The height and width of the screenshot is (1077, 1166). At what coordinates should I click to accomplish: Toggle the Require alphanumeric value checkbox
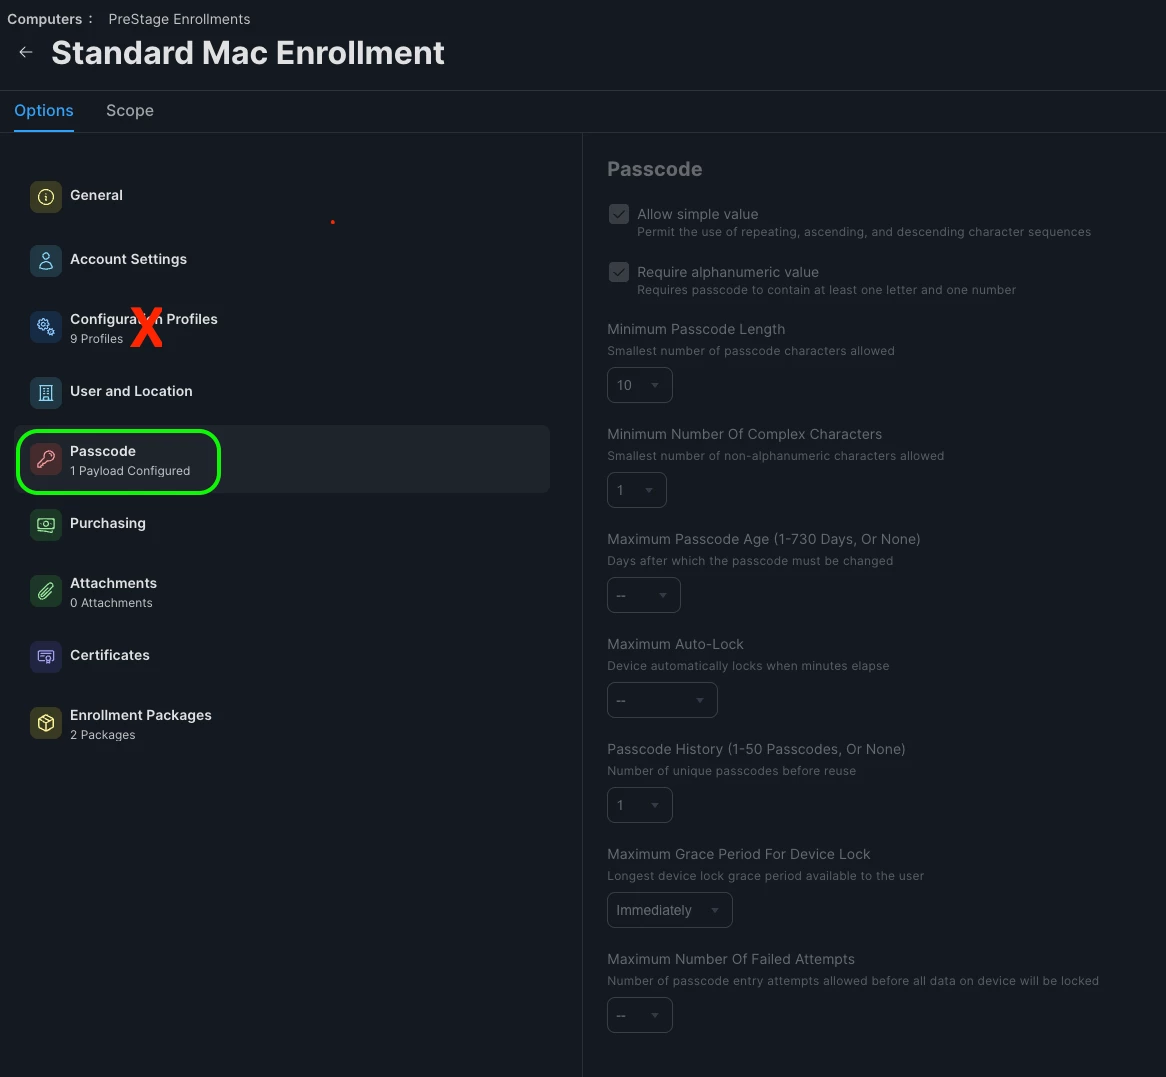[x=619, y=272]
